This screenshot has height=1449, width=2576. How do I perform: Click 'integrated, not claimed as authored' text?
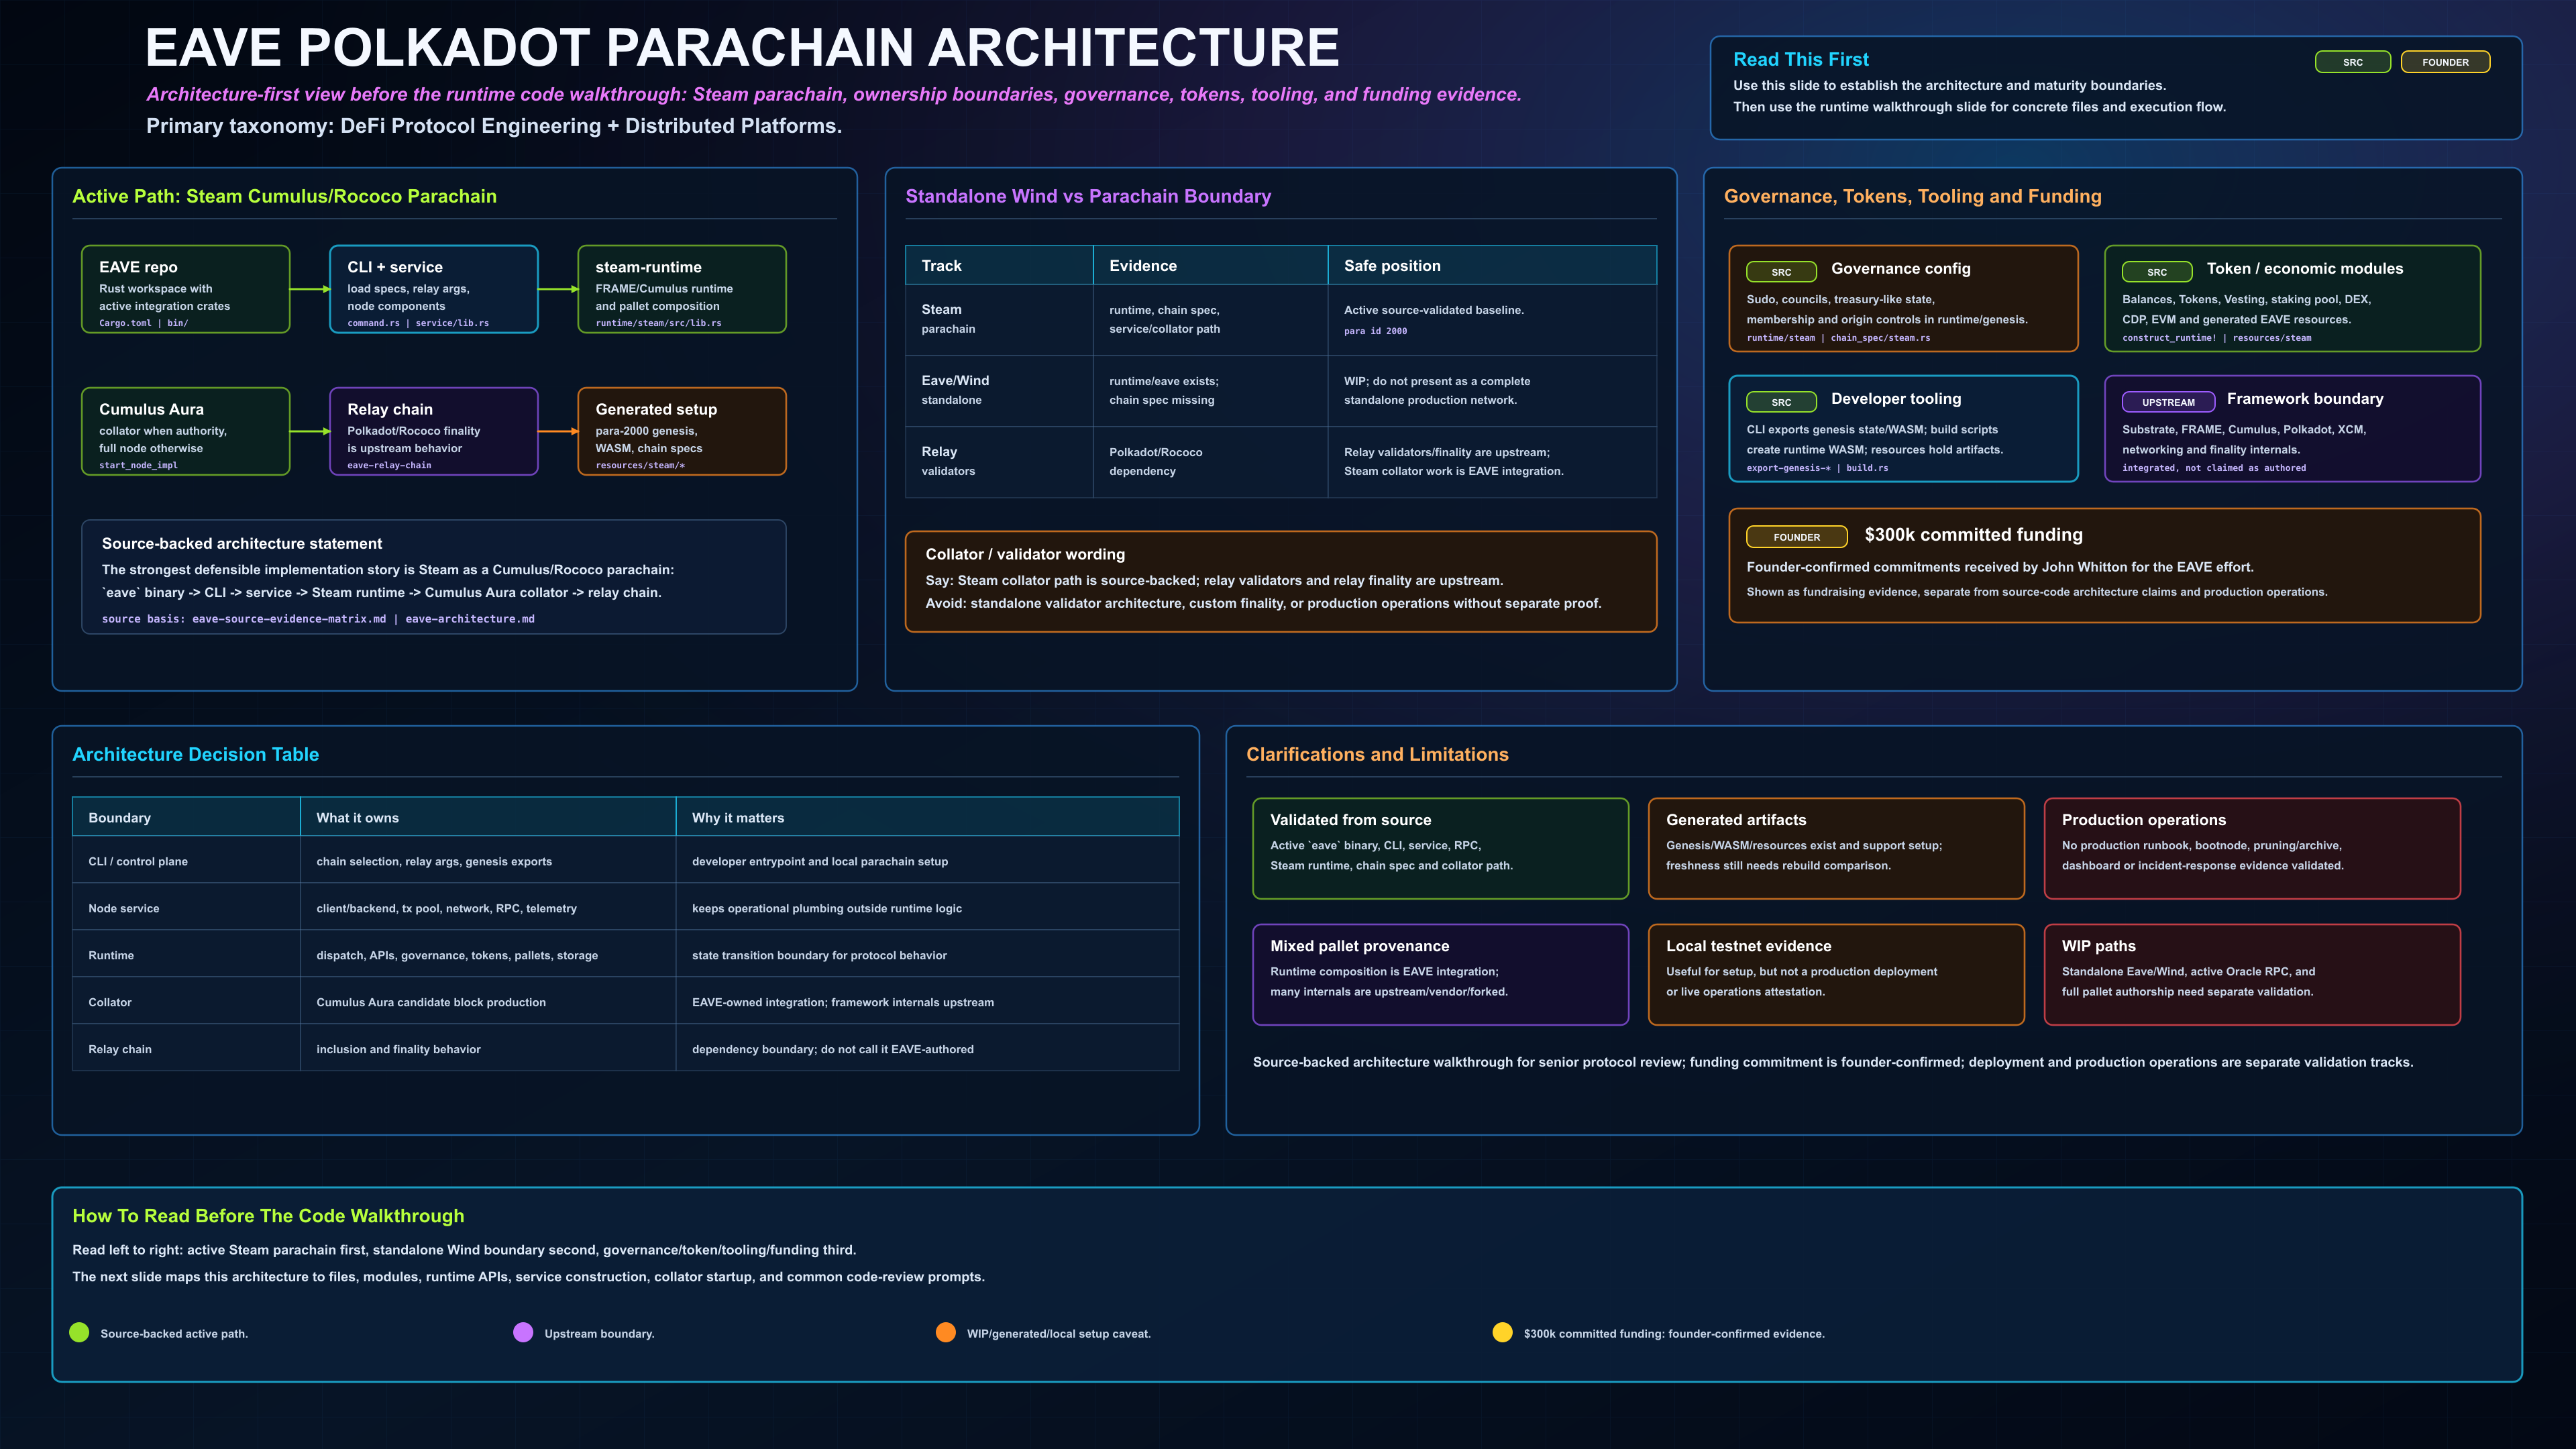[2214, 468]
